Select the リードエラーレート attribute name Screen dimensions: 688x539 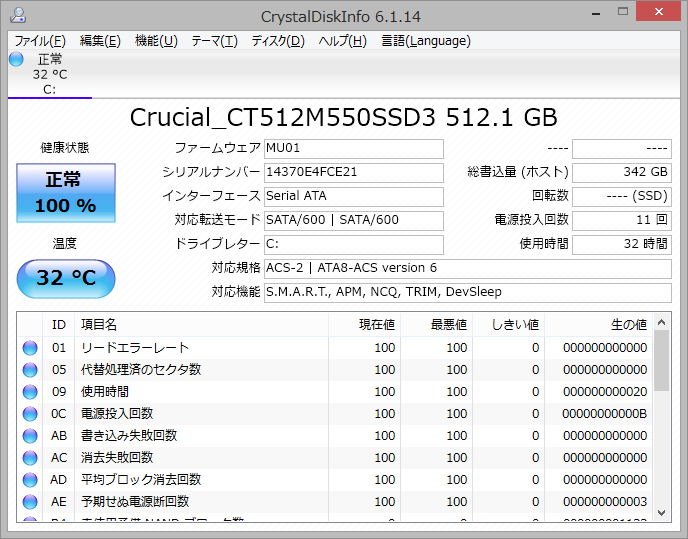pos(135,348)
